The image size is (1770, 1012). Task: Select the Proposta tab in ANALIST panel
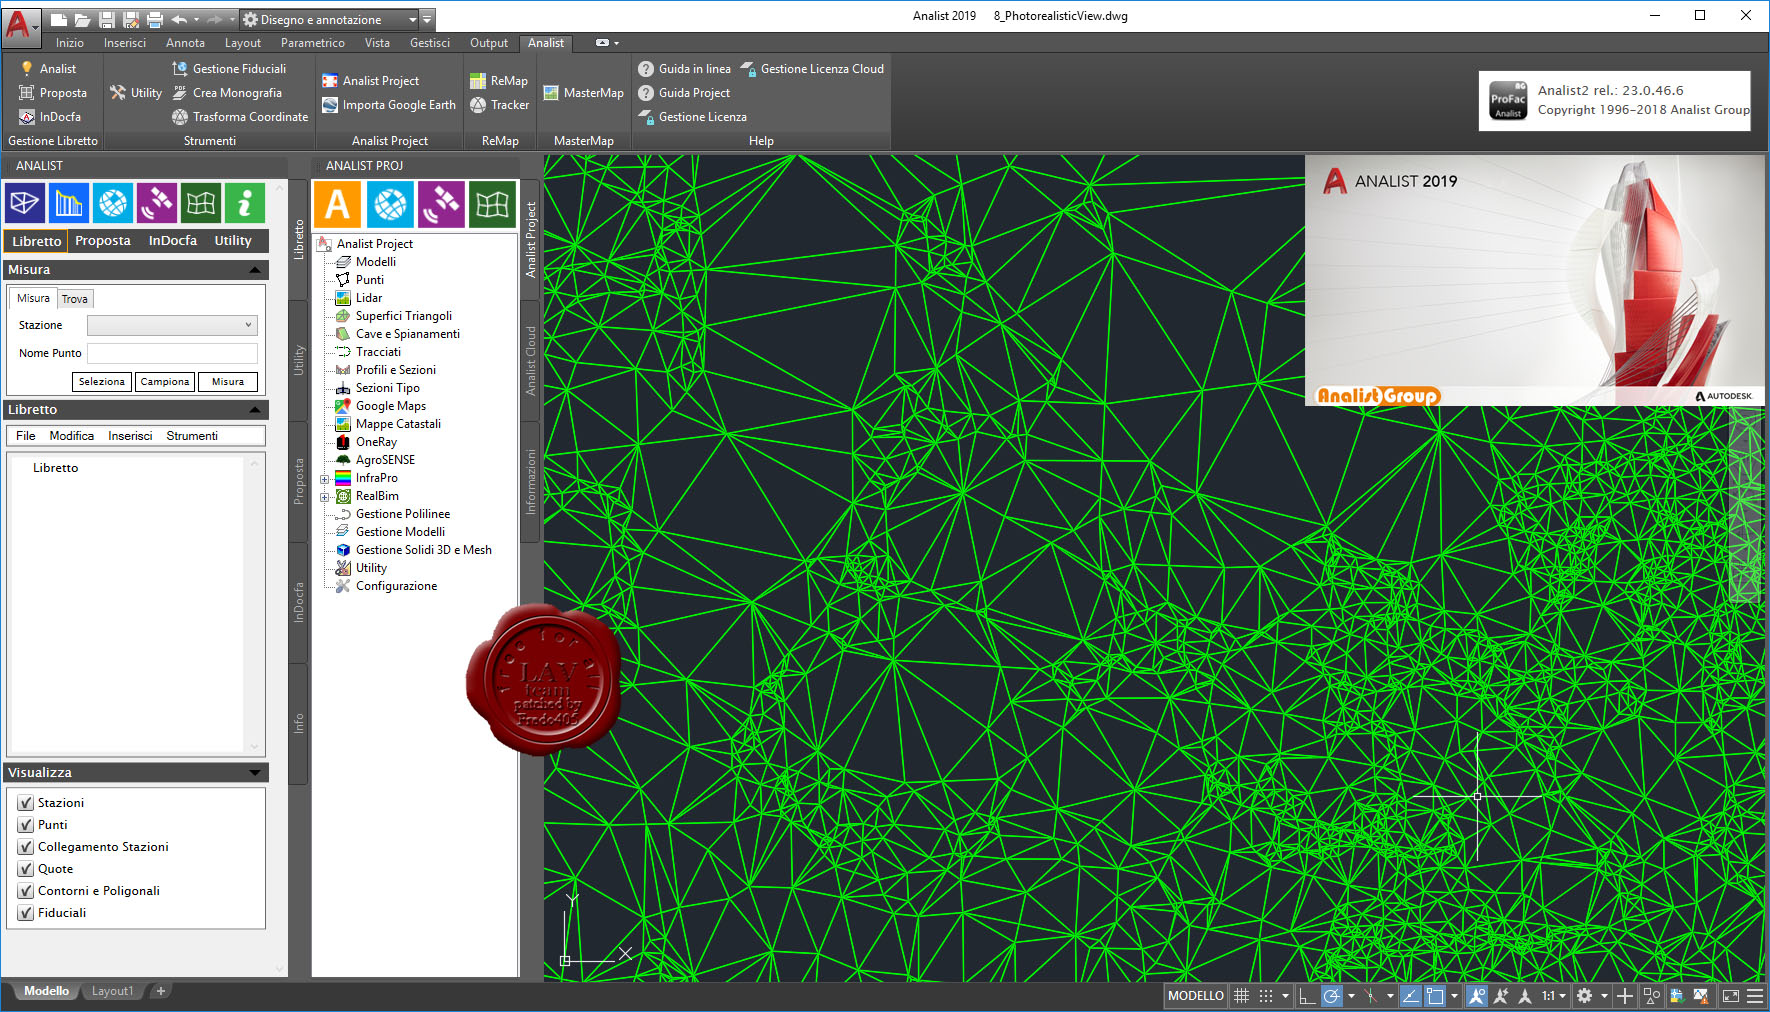pos(103,241)
